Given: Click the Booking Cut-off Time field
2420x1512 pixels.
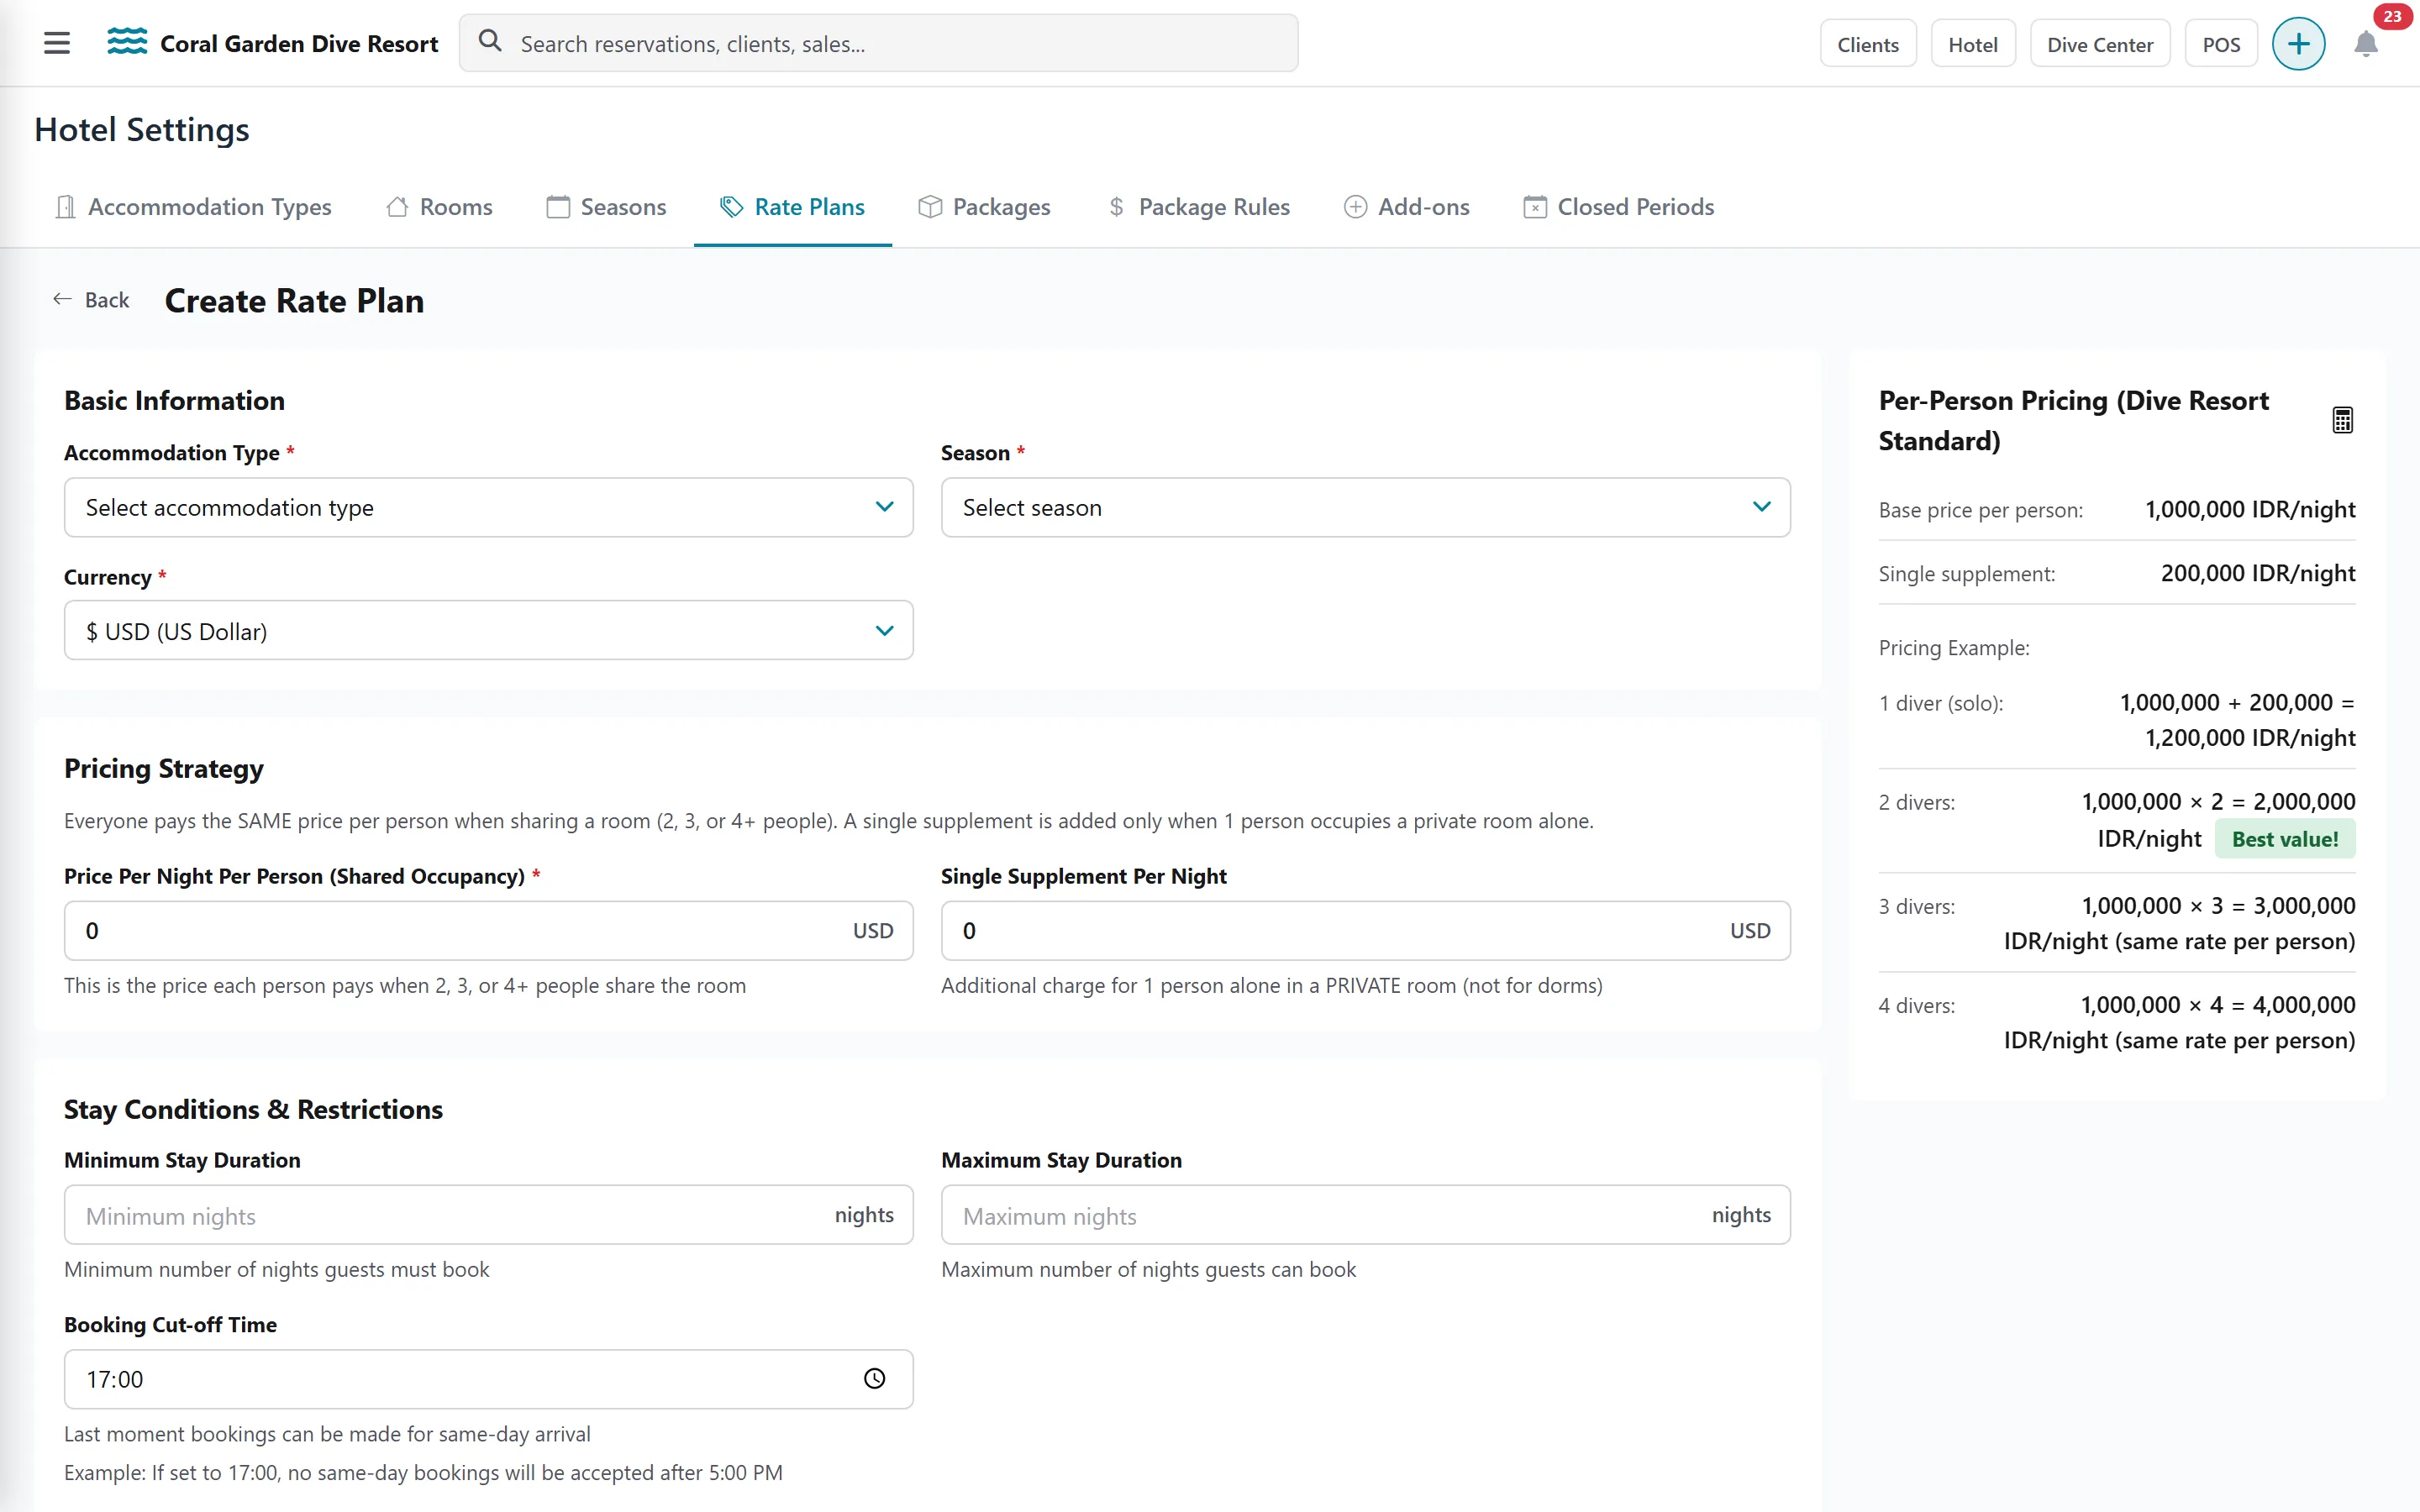Looking at the screenshot, I should point(489,1379).
